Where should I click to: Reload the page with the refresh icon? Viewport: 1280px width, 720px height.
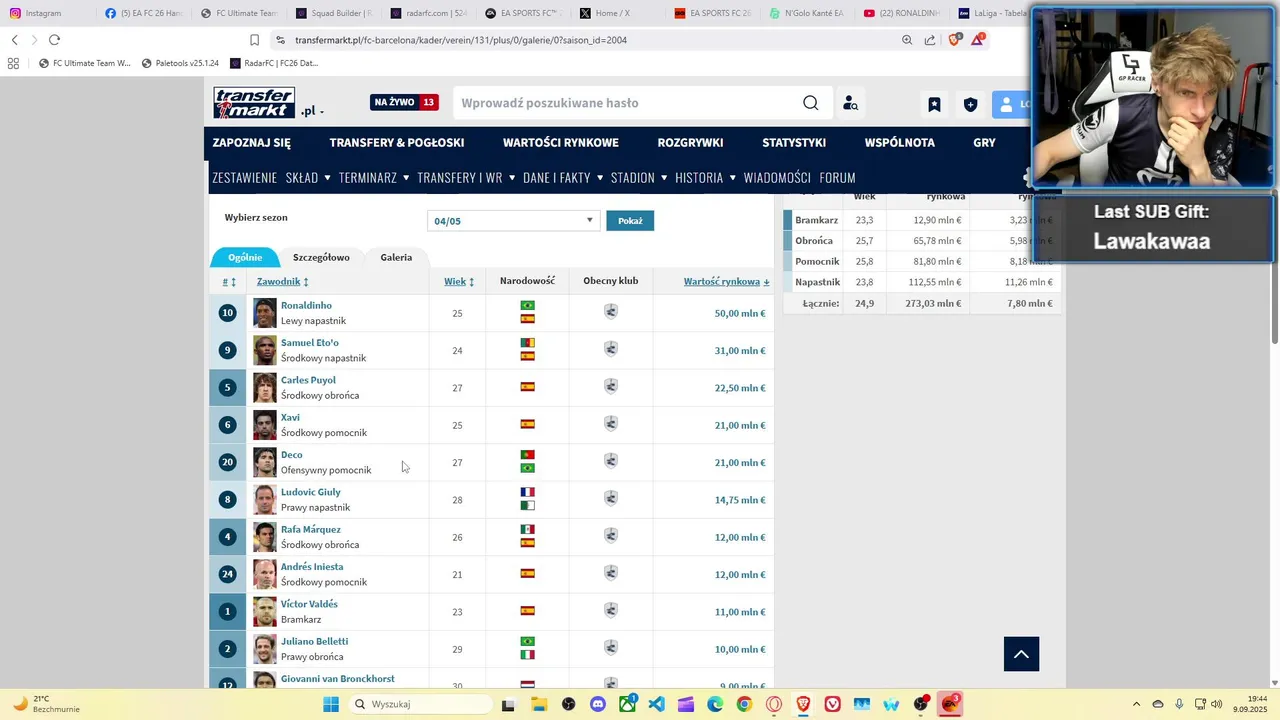tap(54, 40)
